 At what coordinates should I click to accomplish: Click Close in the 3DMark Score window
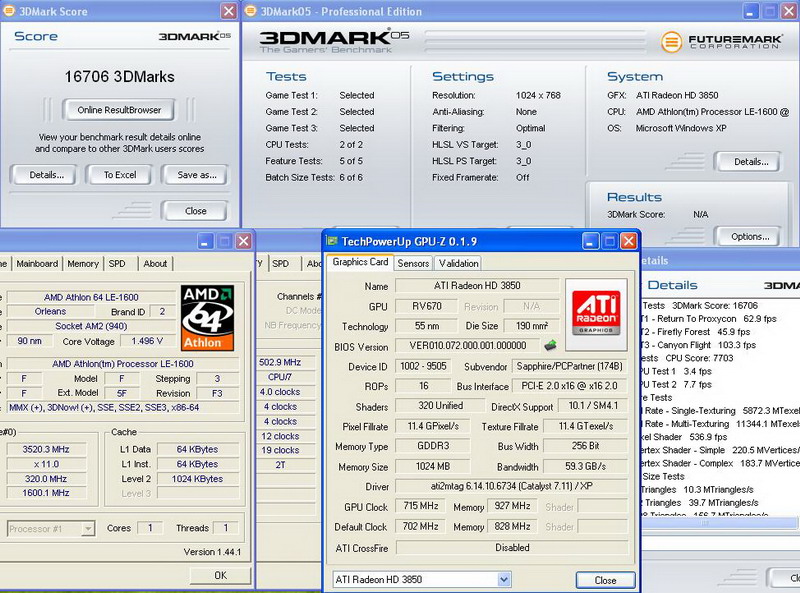[x=195, y=211]
